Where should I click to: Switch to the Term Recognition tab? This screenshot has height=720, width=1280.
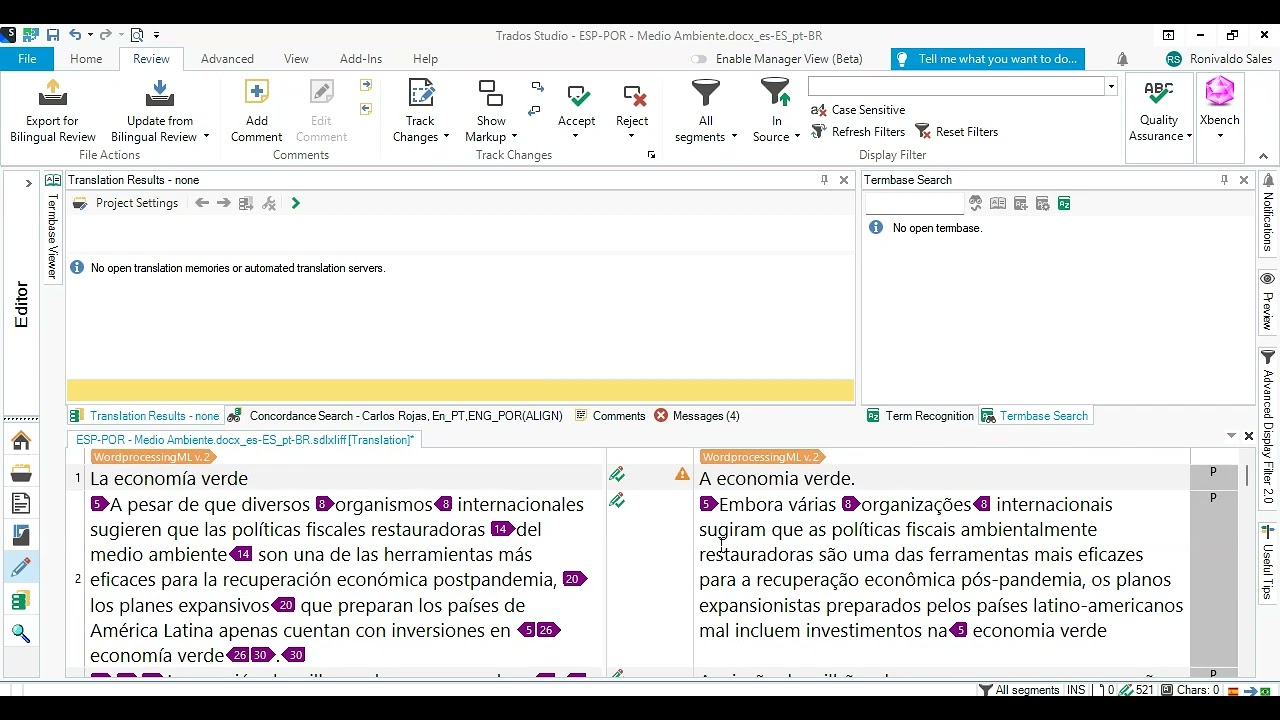[920, 416]
